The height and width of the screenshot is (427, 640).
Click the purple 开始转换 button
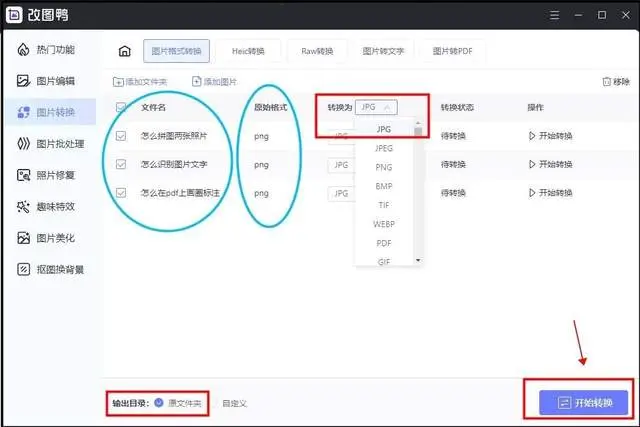pyautogui.click(x=582, y=402)
